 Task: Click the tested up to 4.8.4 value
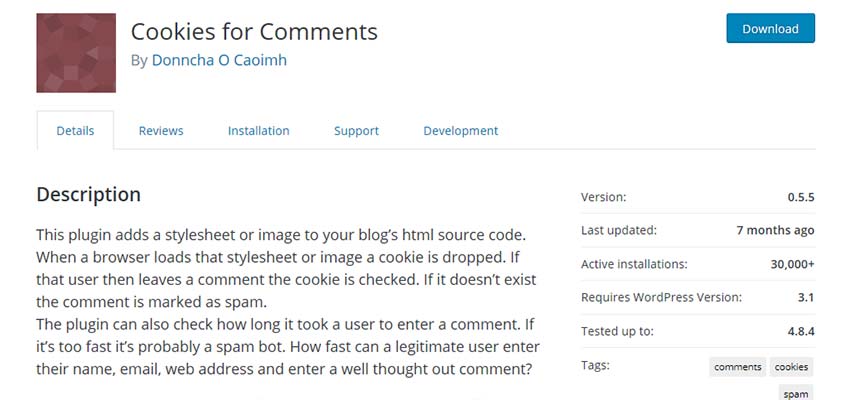(x=797, y=331)
